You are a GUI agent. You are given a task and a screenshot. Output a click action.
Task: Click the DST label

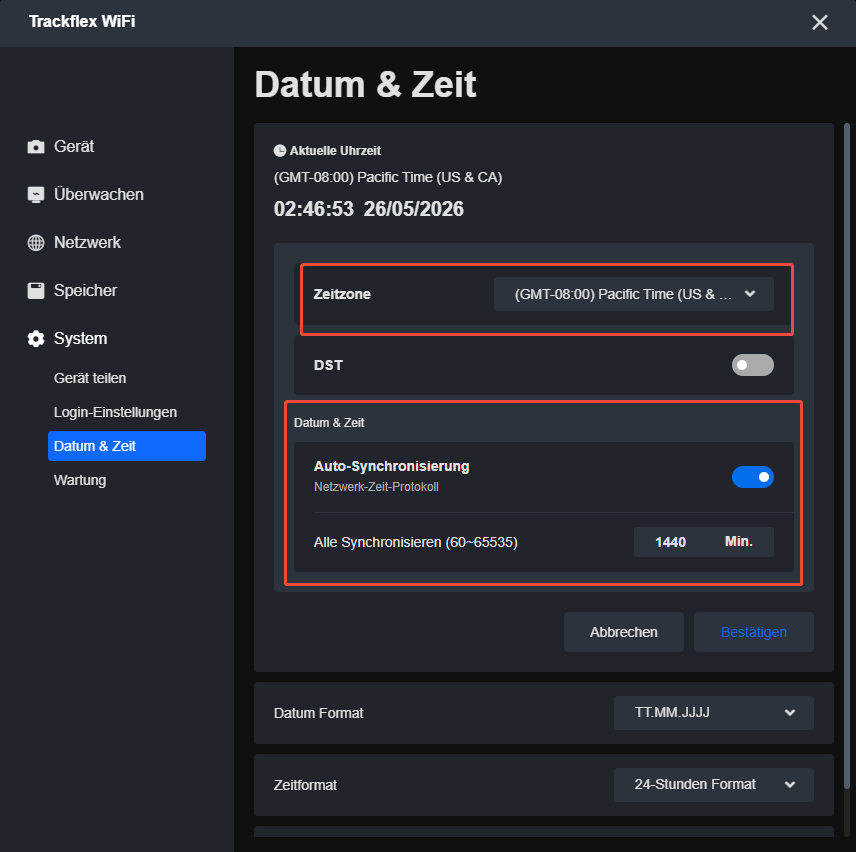click(328, 365)
